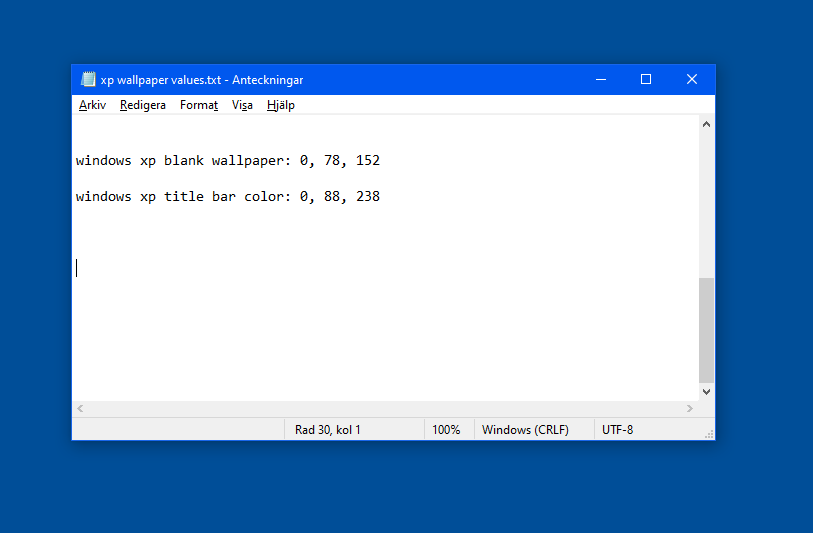Viewport: 813px width, 533px height.
Task: Minimize the Anteckningar window
Action: (601, 79)
